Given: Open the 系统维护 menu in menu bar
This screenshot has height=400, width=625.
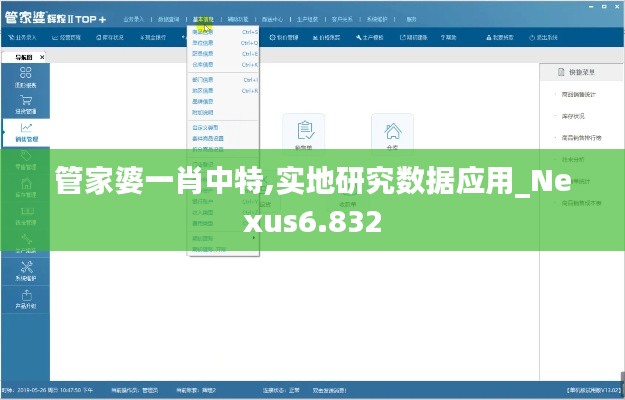Looking at the screenshot, I should click(377, 19).
